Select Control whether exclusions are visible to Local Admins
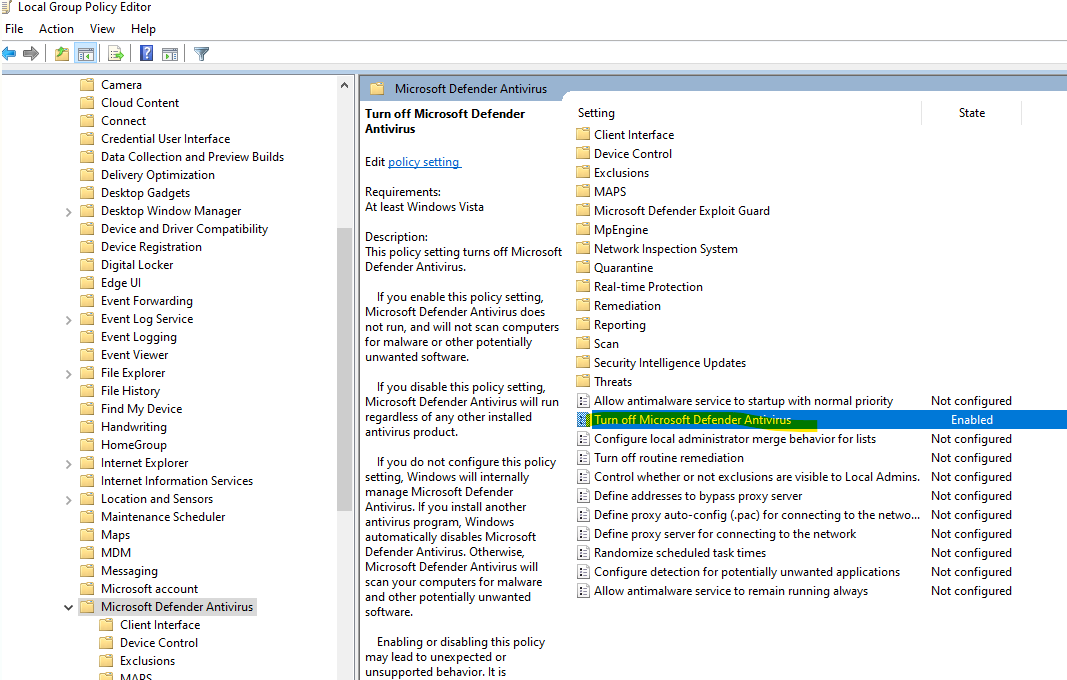This screenshot has width=1067, height=680. 757,477
